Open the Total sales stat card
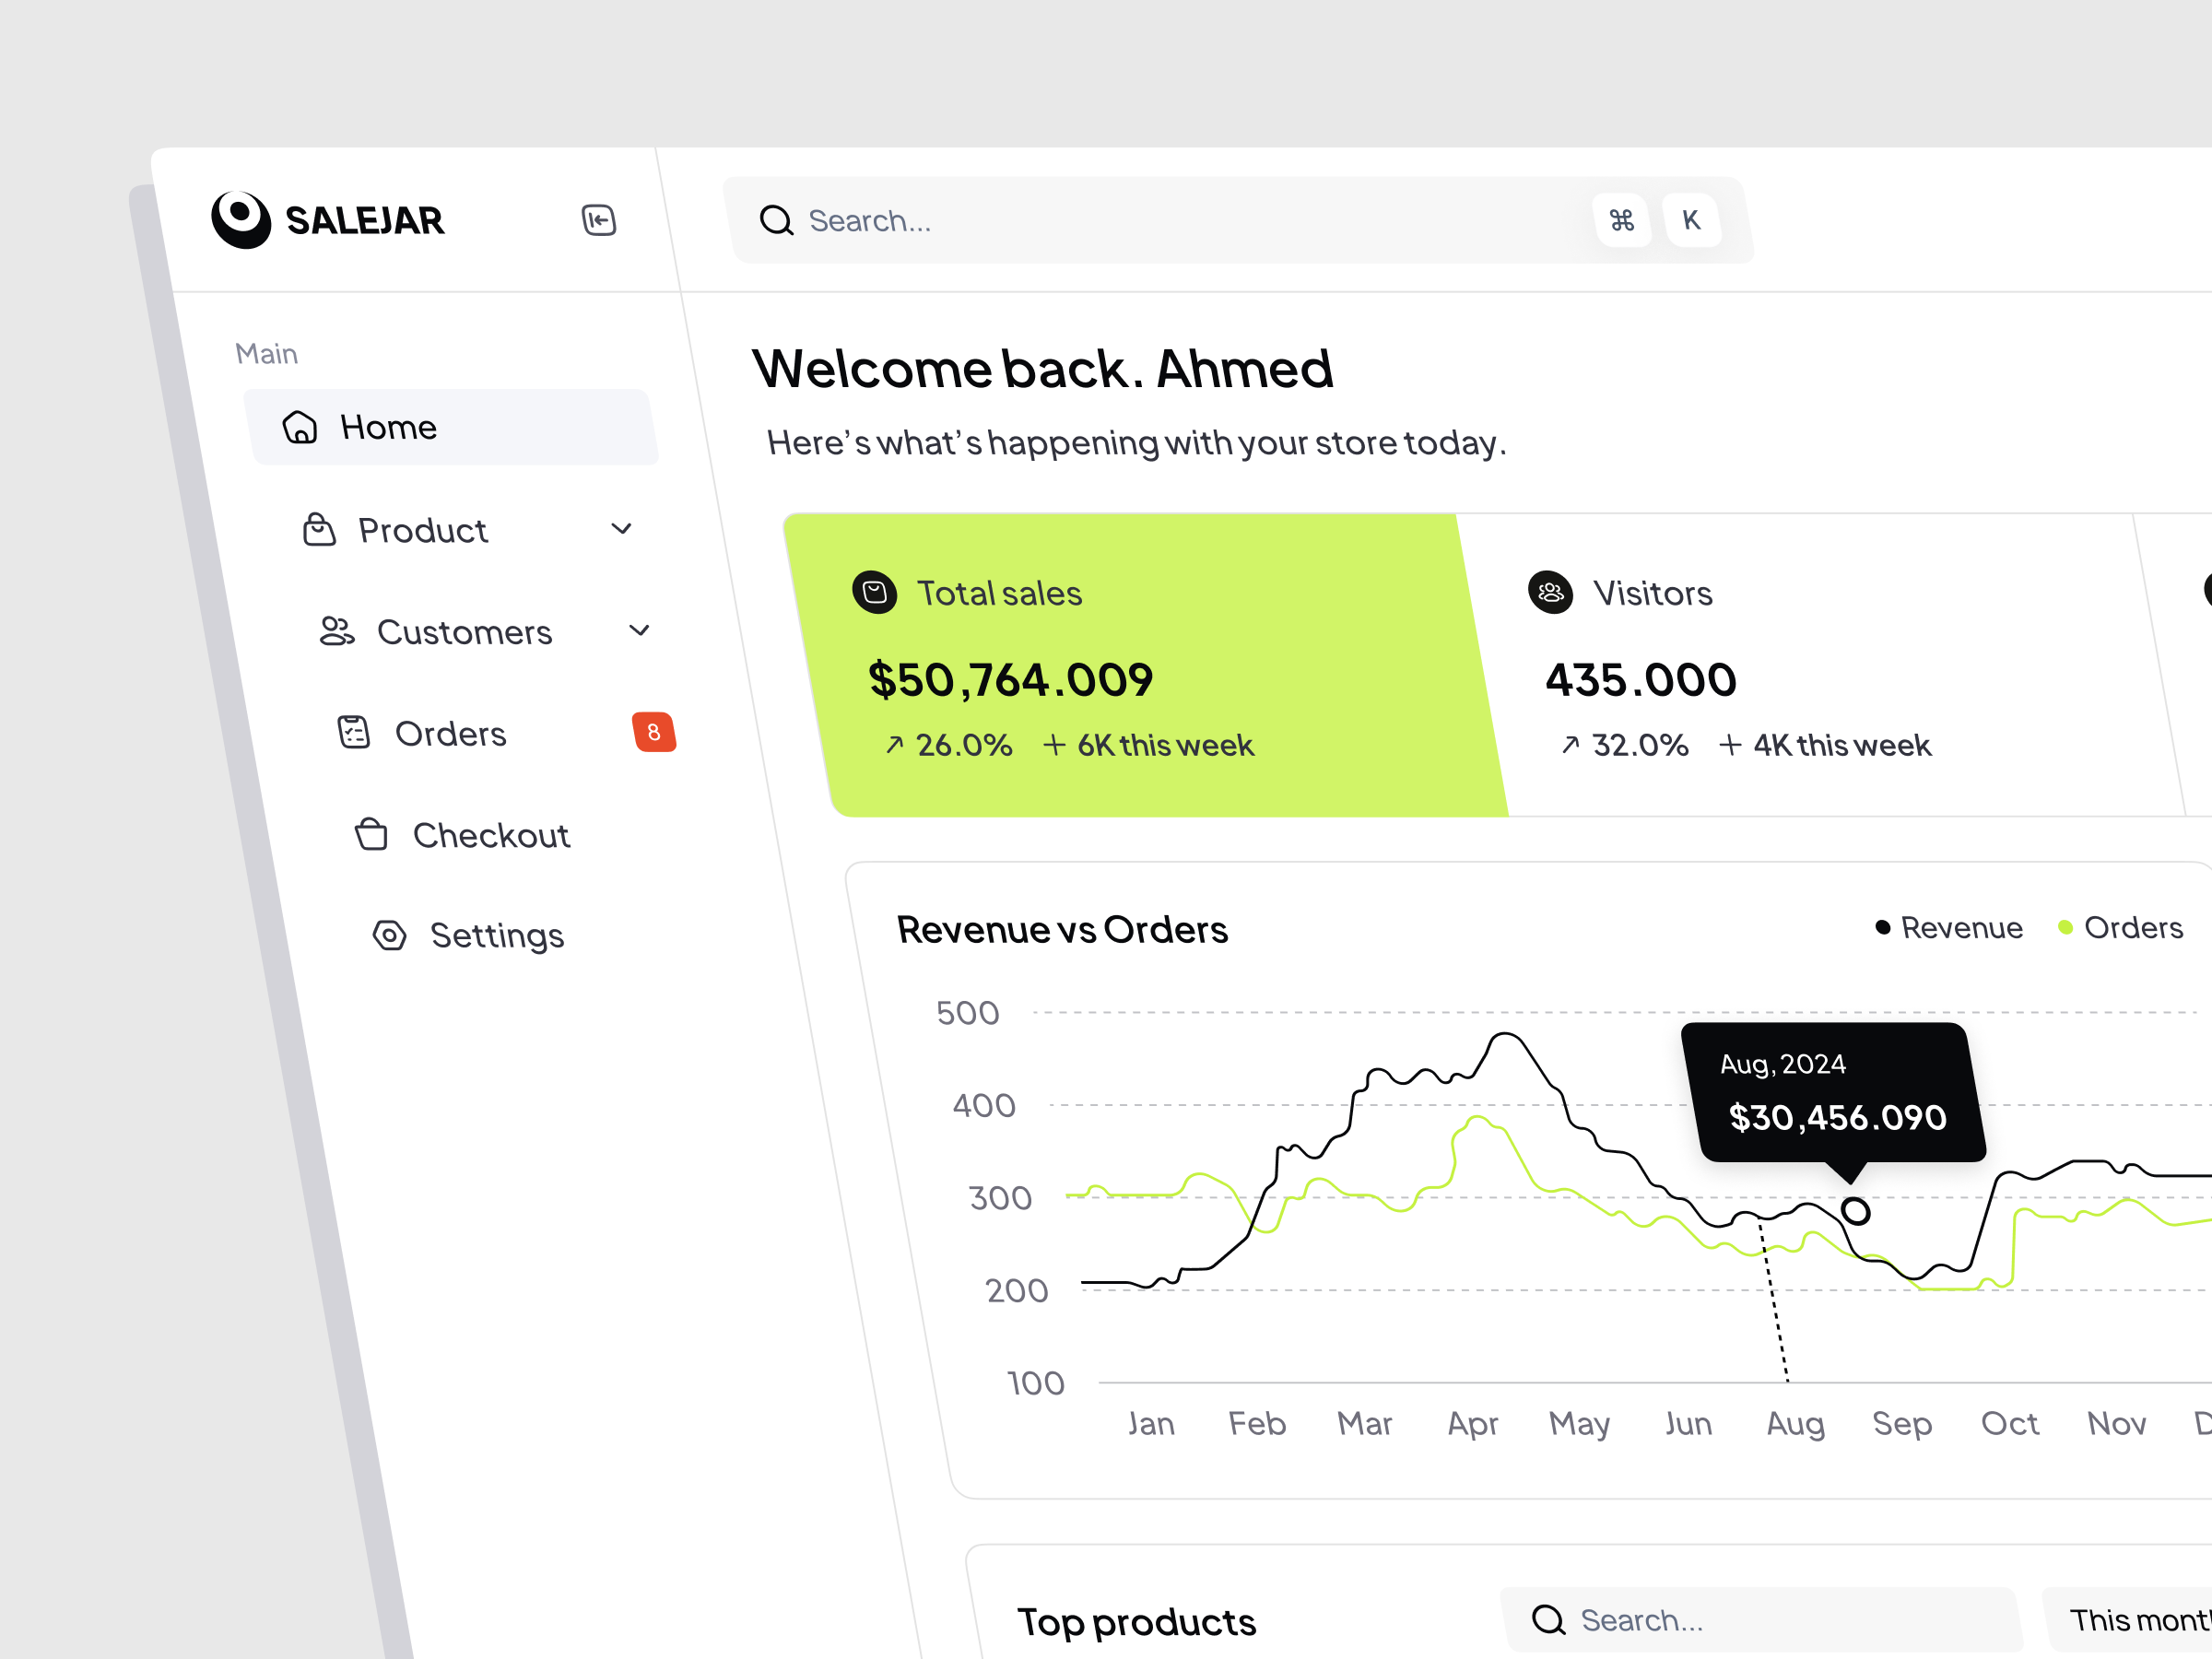Image resolution: width=2212 pixels, height=1659 pixels. point(1145,665)
